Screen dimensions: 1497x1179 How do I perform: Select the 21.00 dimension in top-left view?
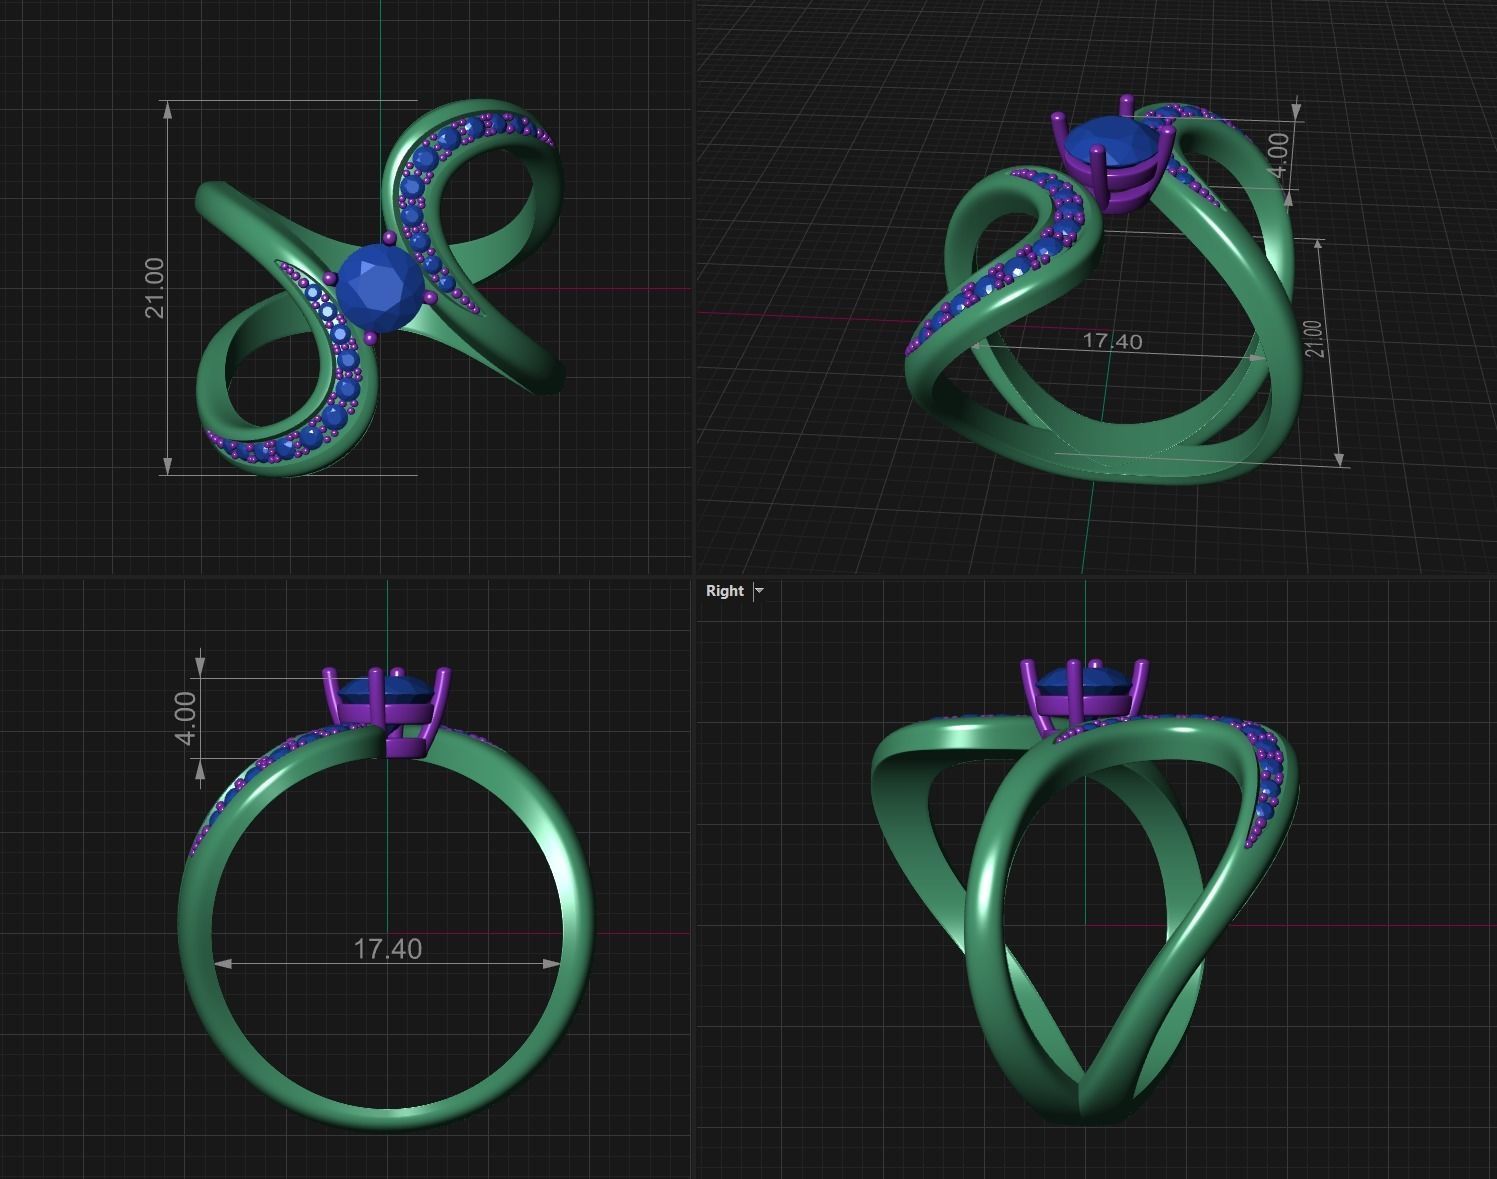click(x=155, y=288)
